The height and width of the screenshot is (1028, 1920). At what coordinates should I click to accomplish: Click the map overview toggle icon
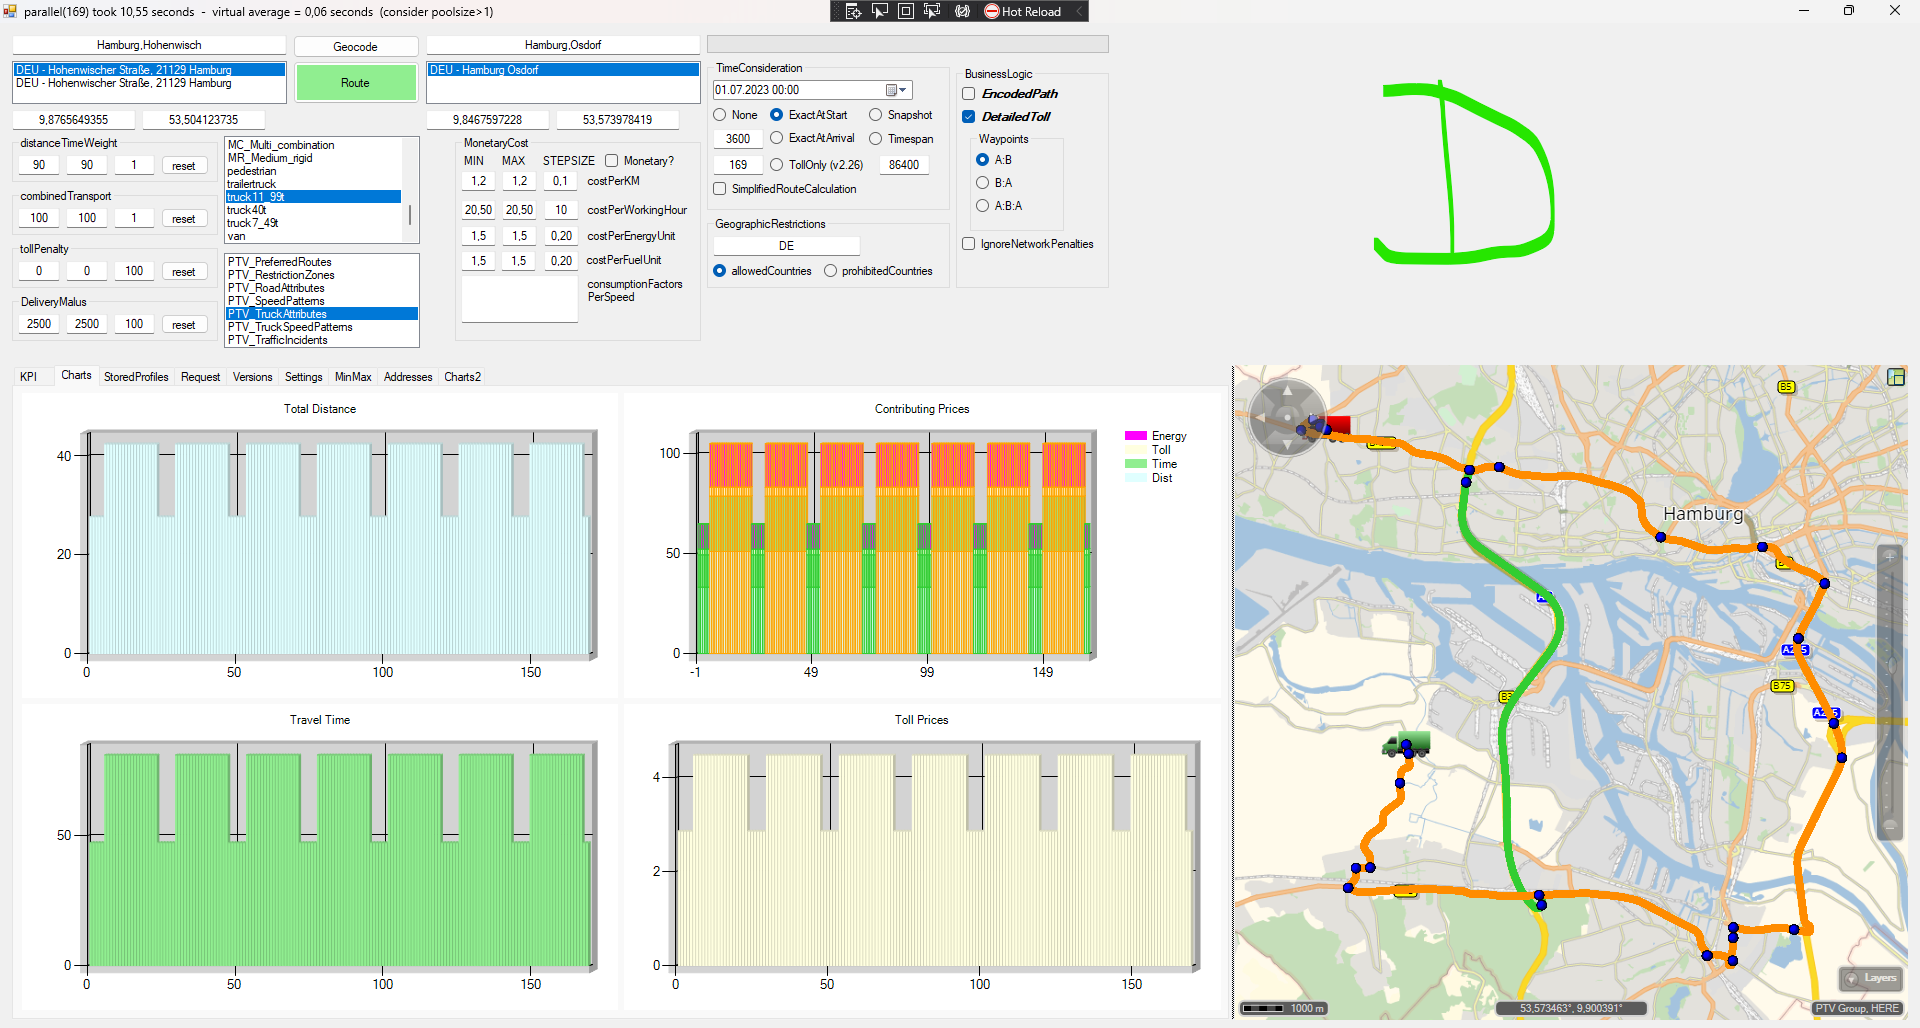1895,377
